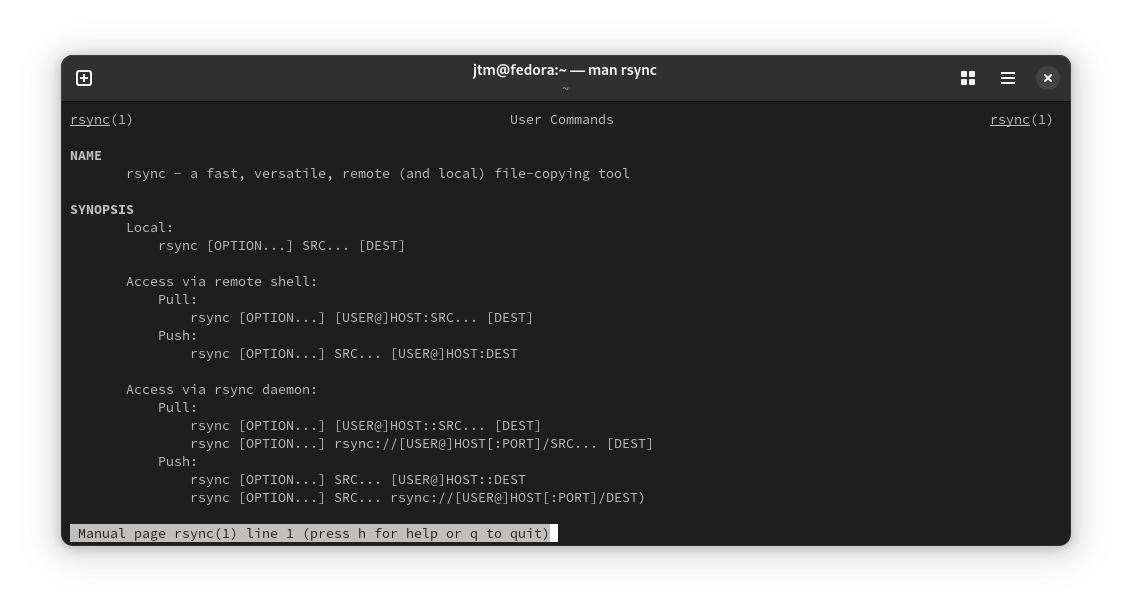Open the hamburger main menu
Viewport: 1132px width, 613px height.
1008,78
